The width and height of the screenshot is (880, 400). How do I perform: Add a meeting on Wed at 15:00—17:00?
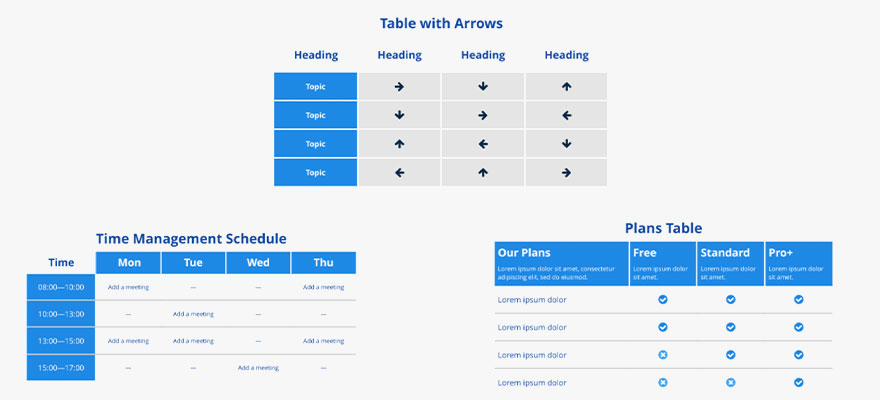(x=258, y=368)
